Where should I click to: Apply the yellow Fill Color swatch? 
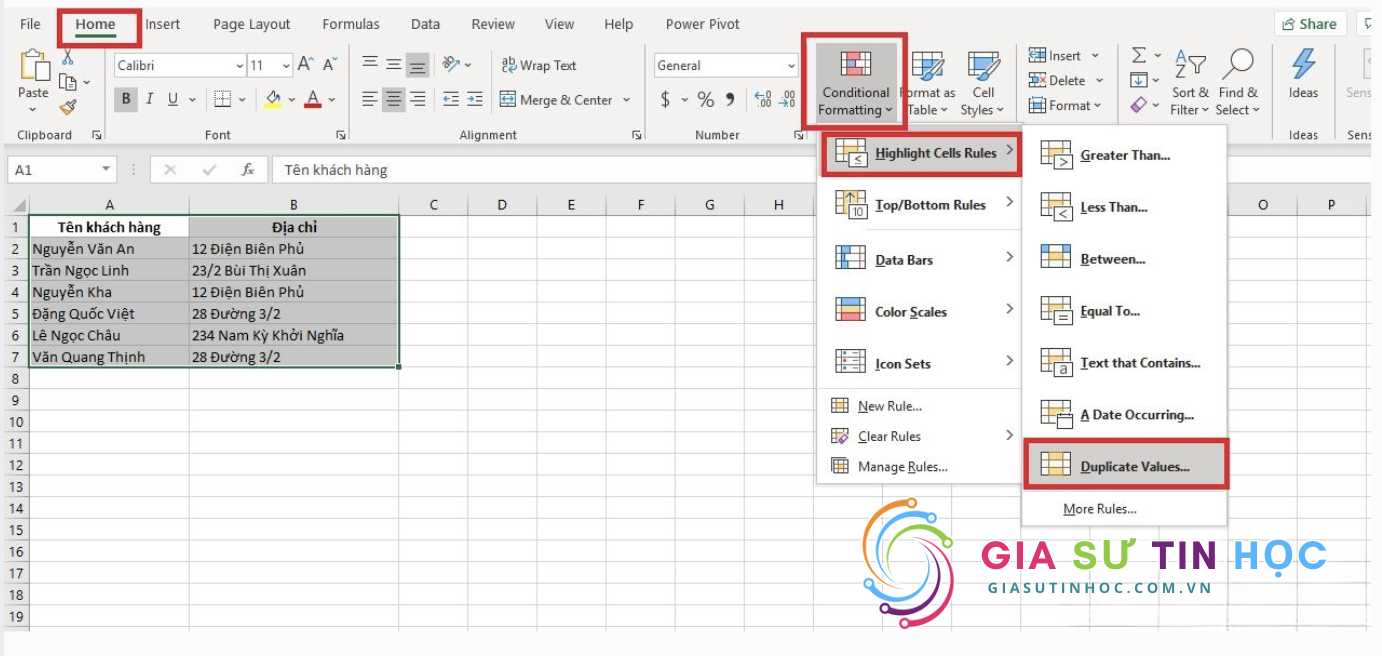pos(273,99)
